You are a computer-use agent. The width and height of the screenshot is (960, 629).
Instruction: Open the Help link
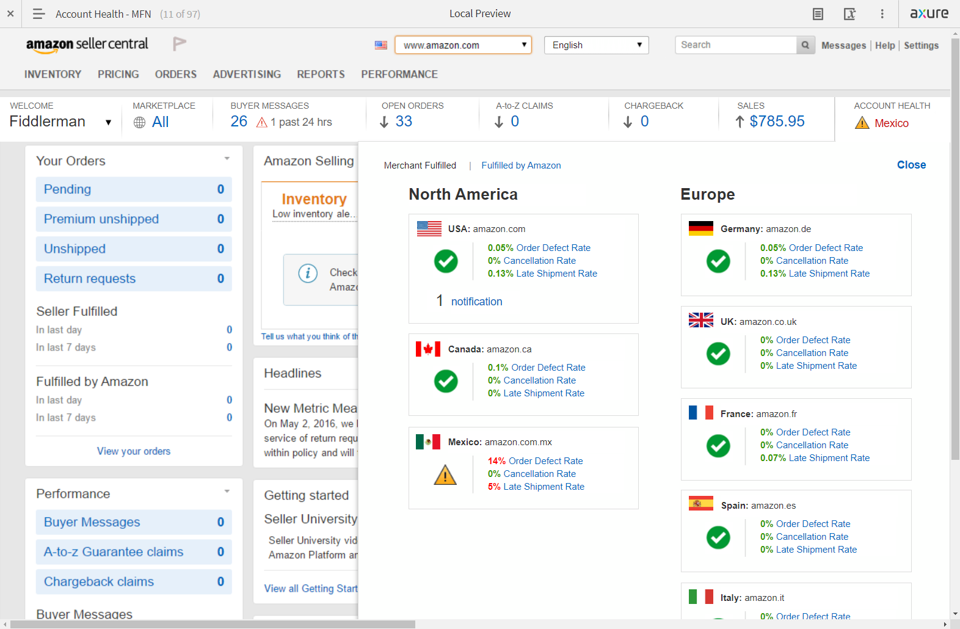click(885, 45)
